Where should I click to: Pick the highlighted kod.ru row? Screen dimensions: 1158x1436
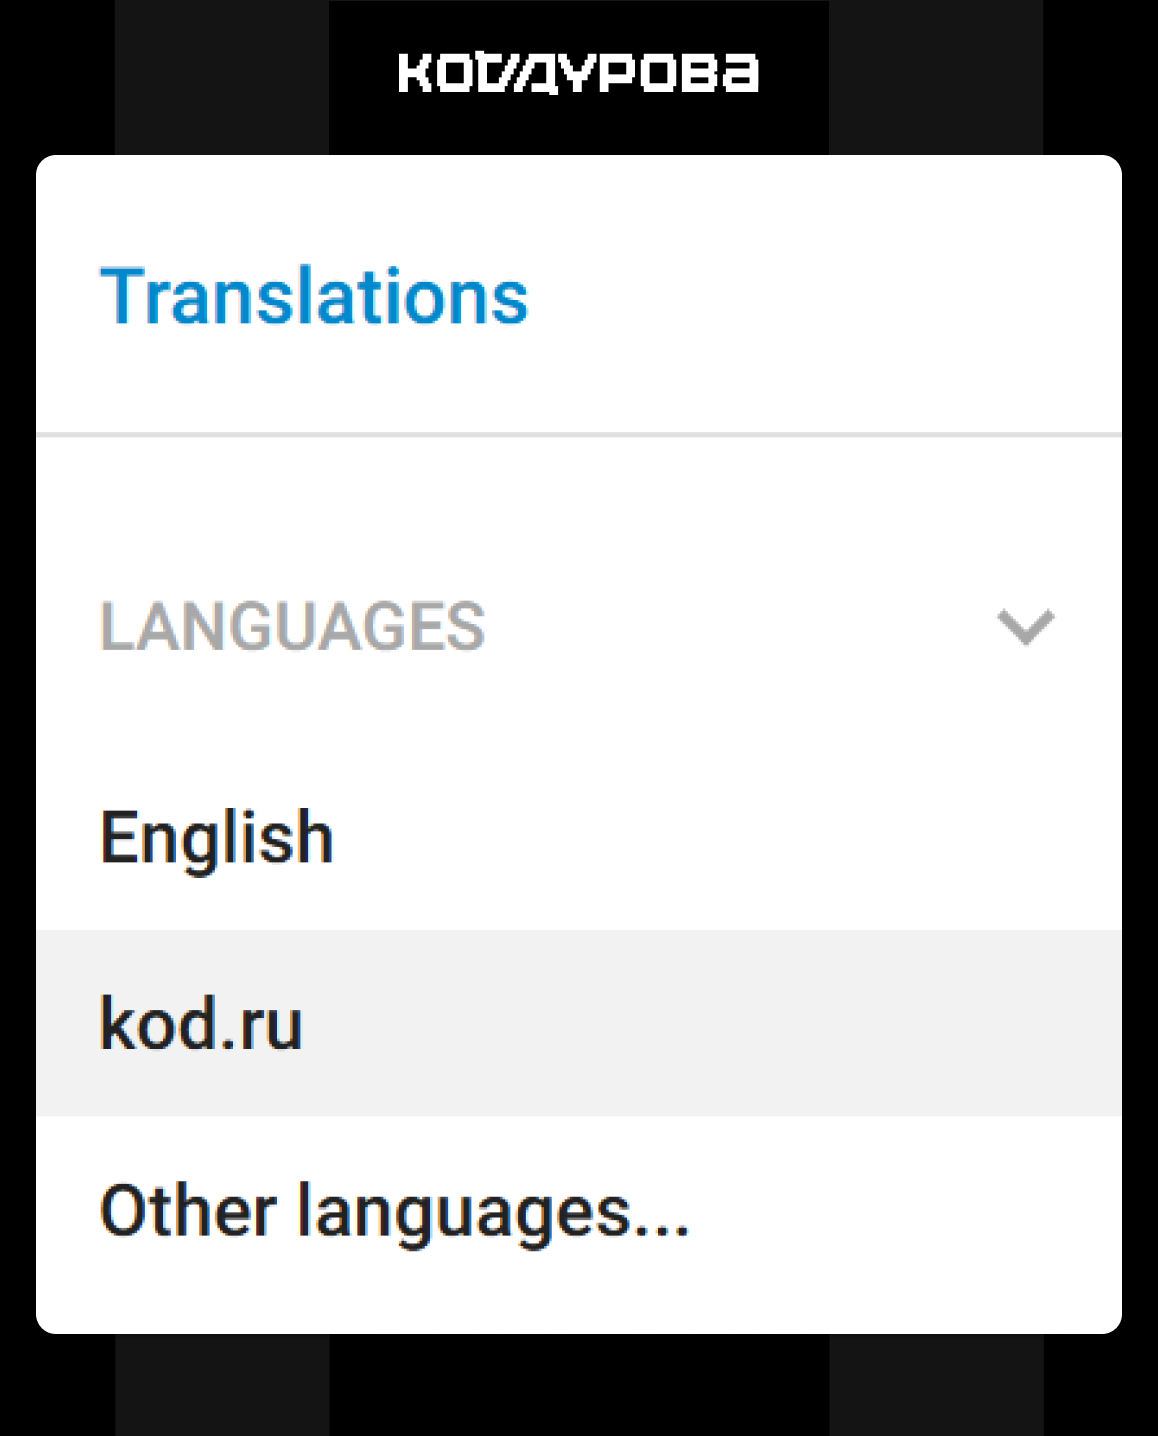578,1024
